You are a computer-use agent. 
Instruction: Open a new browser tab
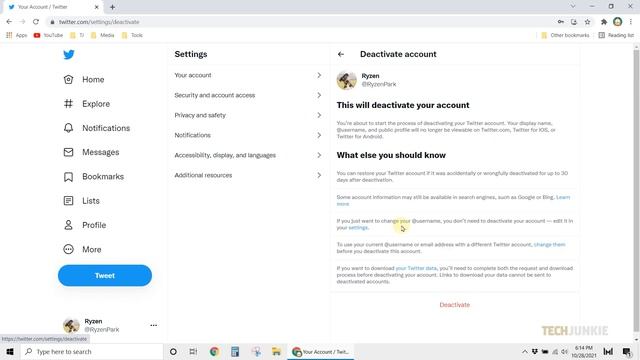click(x=112, y=7)
